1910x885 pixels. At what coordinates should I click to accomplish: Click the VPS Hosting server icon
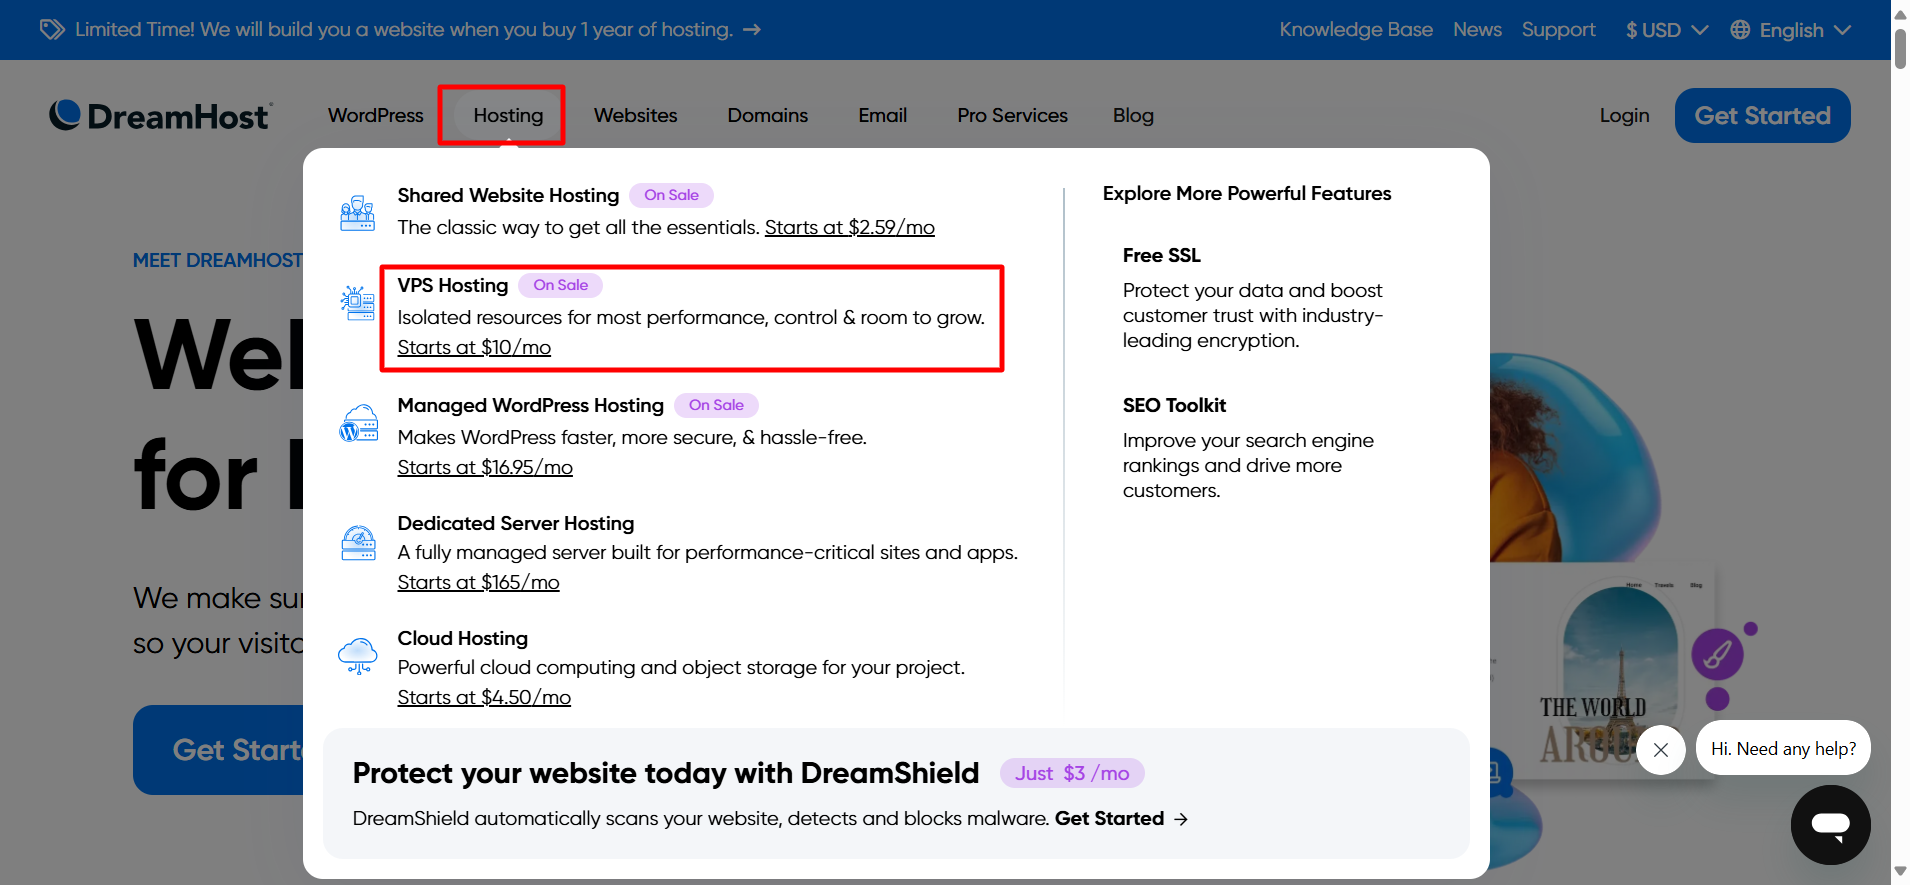357,302
